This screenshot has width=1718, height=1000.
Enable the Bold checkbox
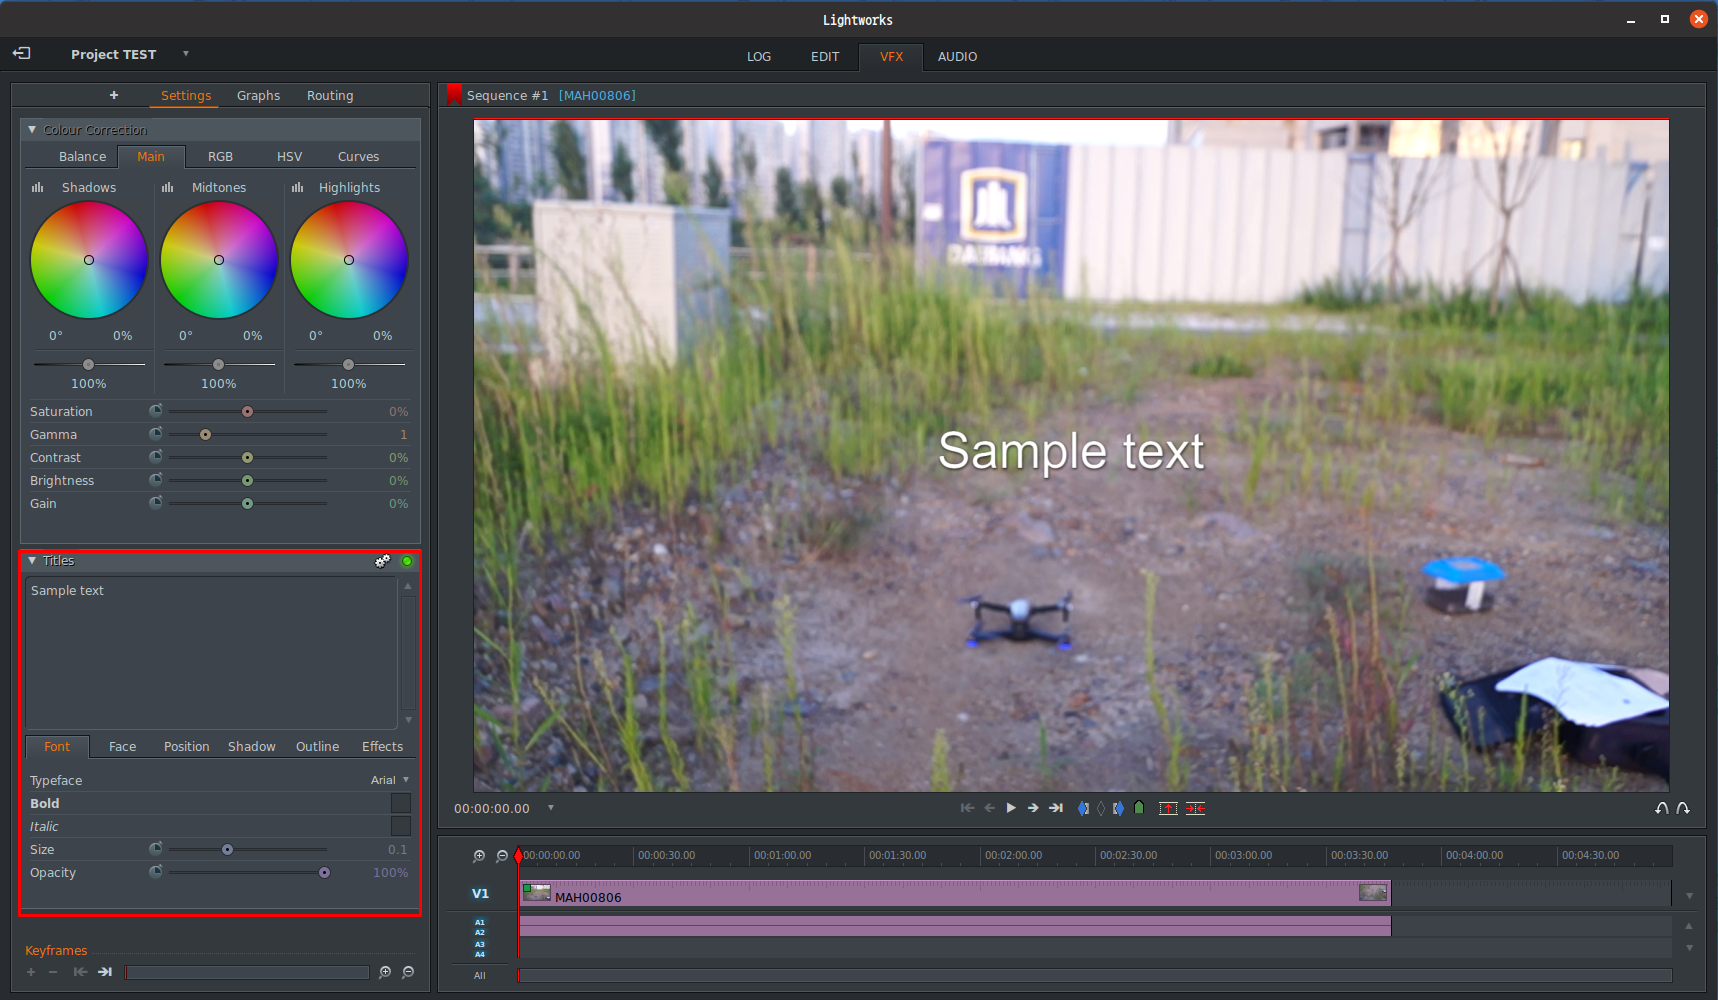click(x=401, y=803)
